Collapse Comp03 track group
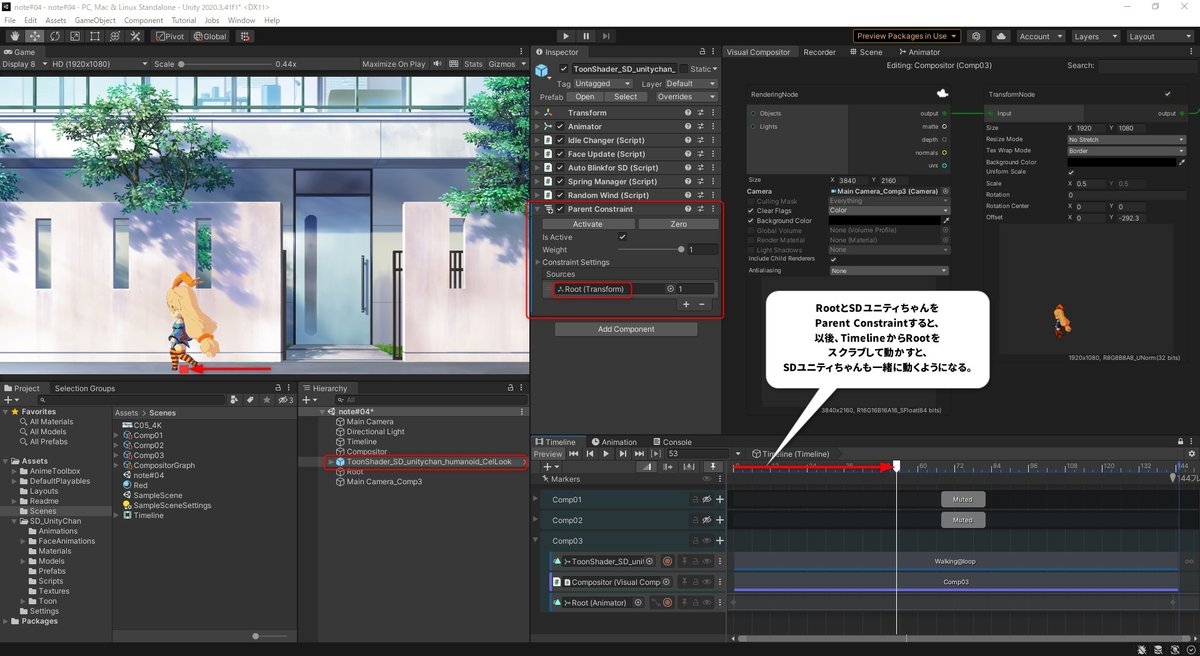1200x656 pixels. coord(535,541)
